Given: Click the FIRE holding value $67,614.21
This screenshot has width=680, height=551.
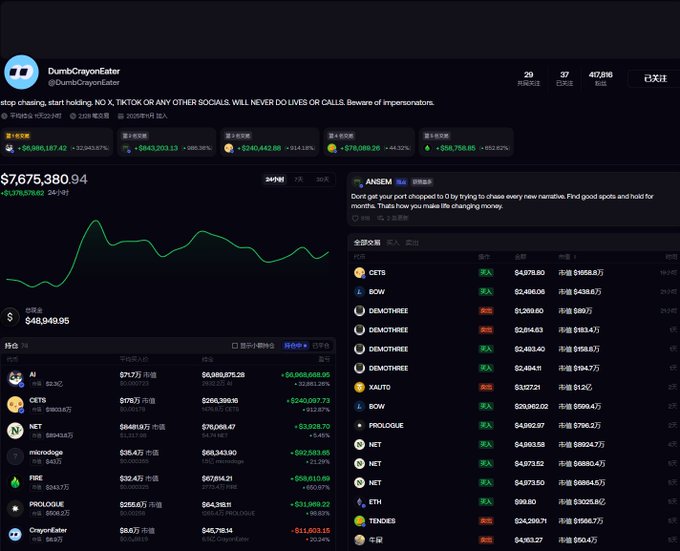Looking at the screenshot, I should click(x=217, y=479).
